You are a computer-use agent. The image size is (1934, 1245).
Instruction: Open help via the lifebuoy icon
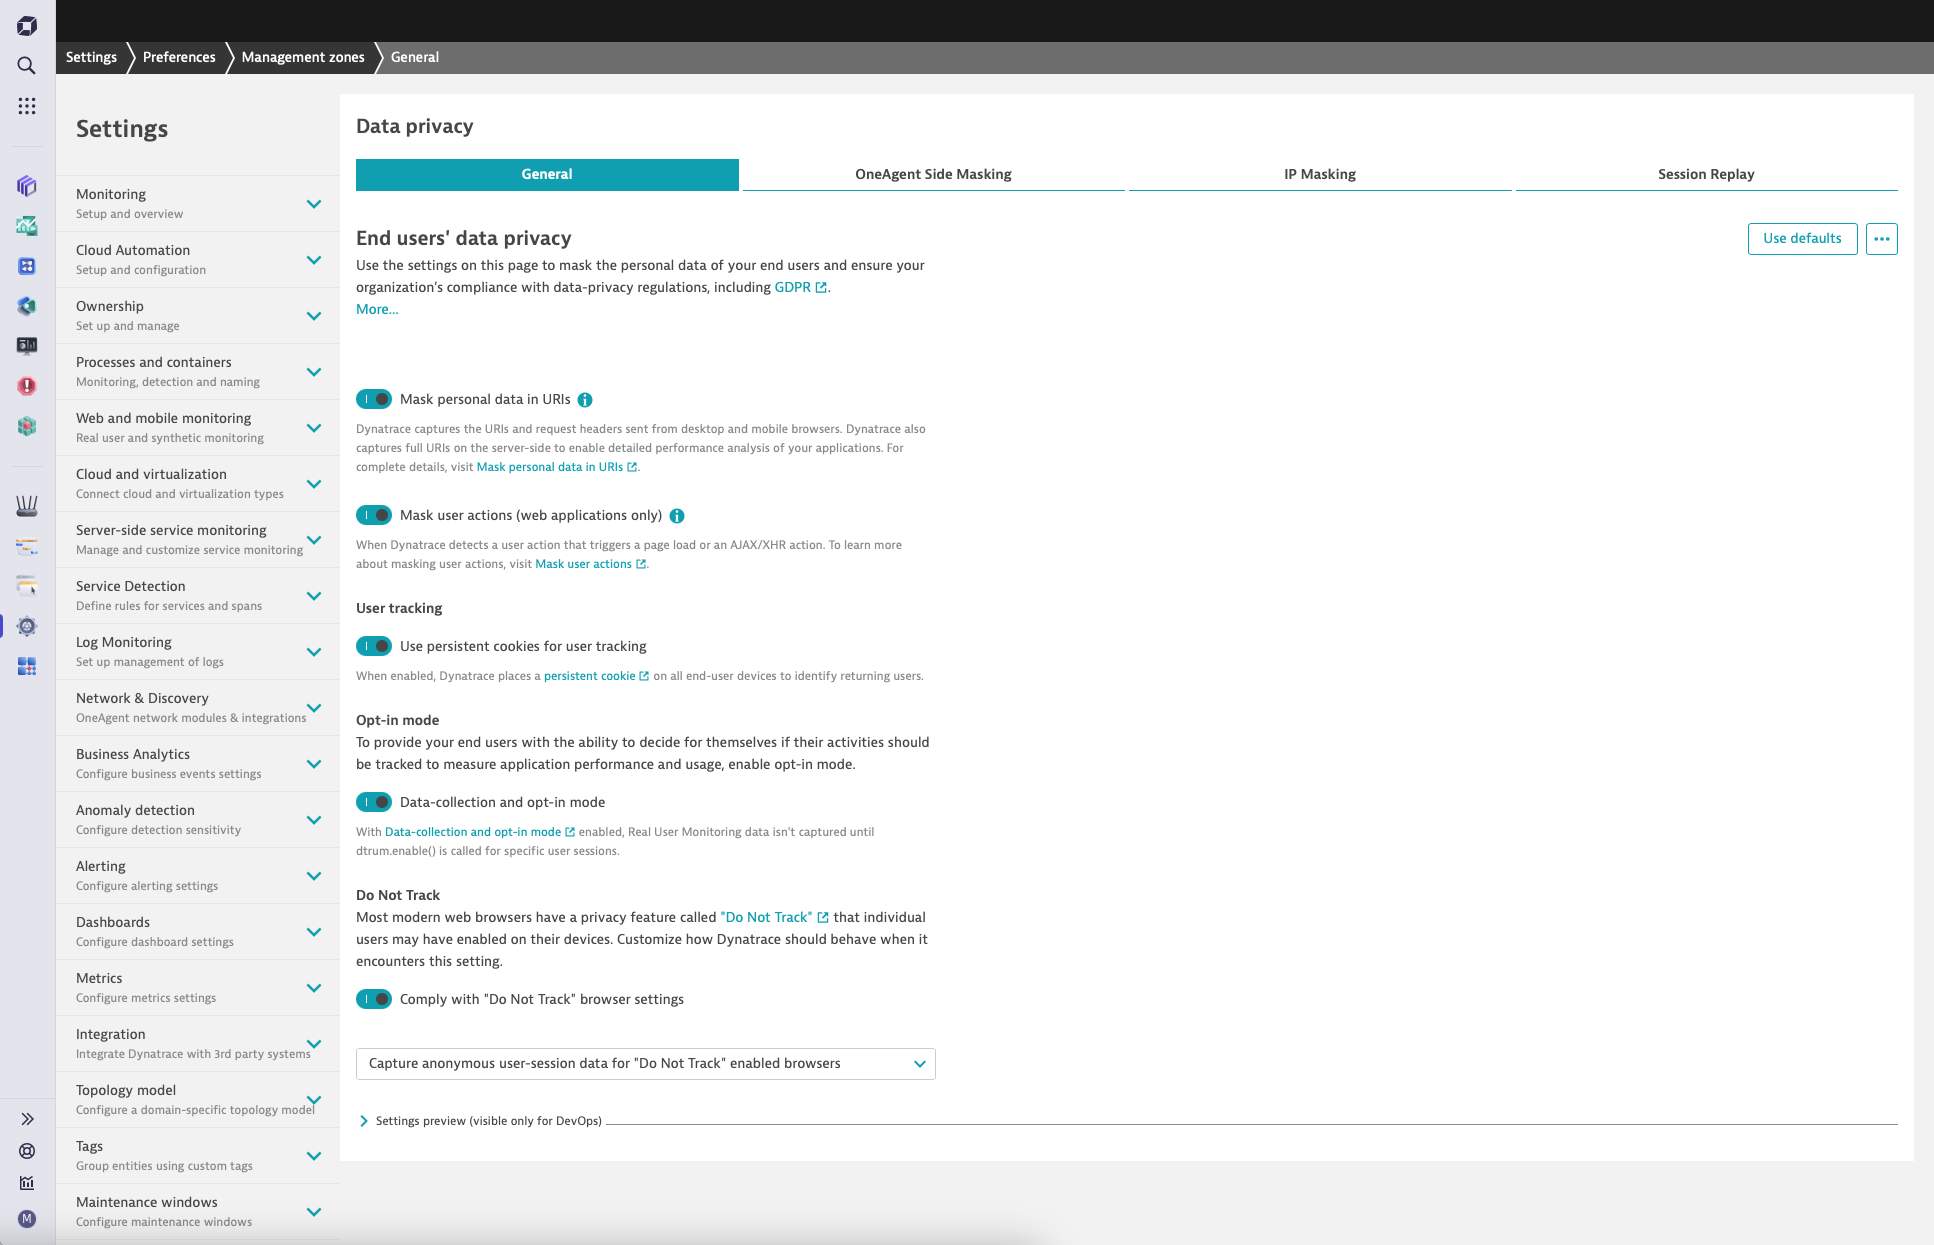click(27, 1151)
